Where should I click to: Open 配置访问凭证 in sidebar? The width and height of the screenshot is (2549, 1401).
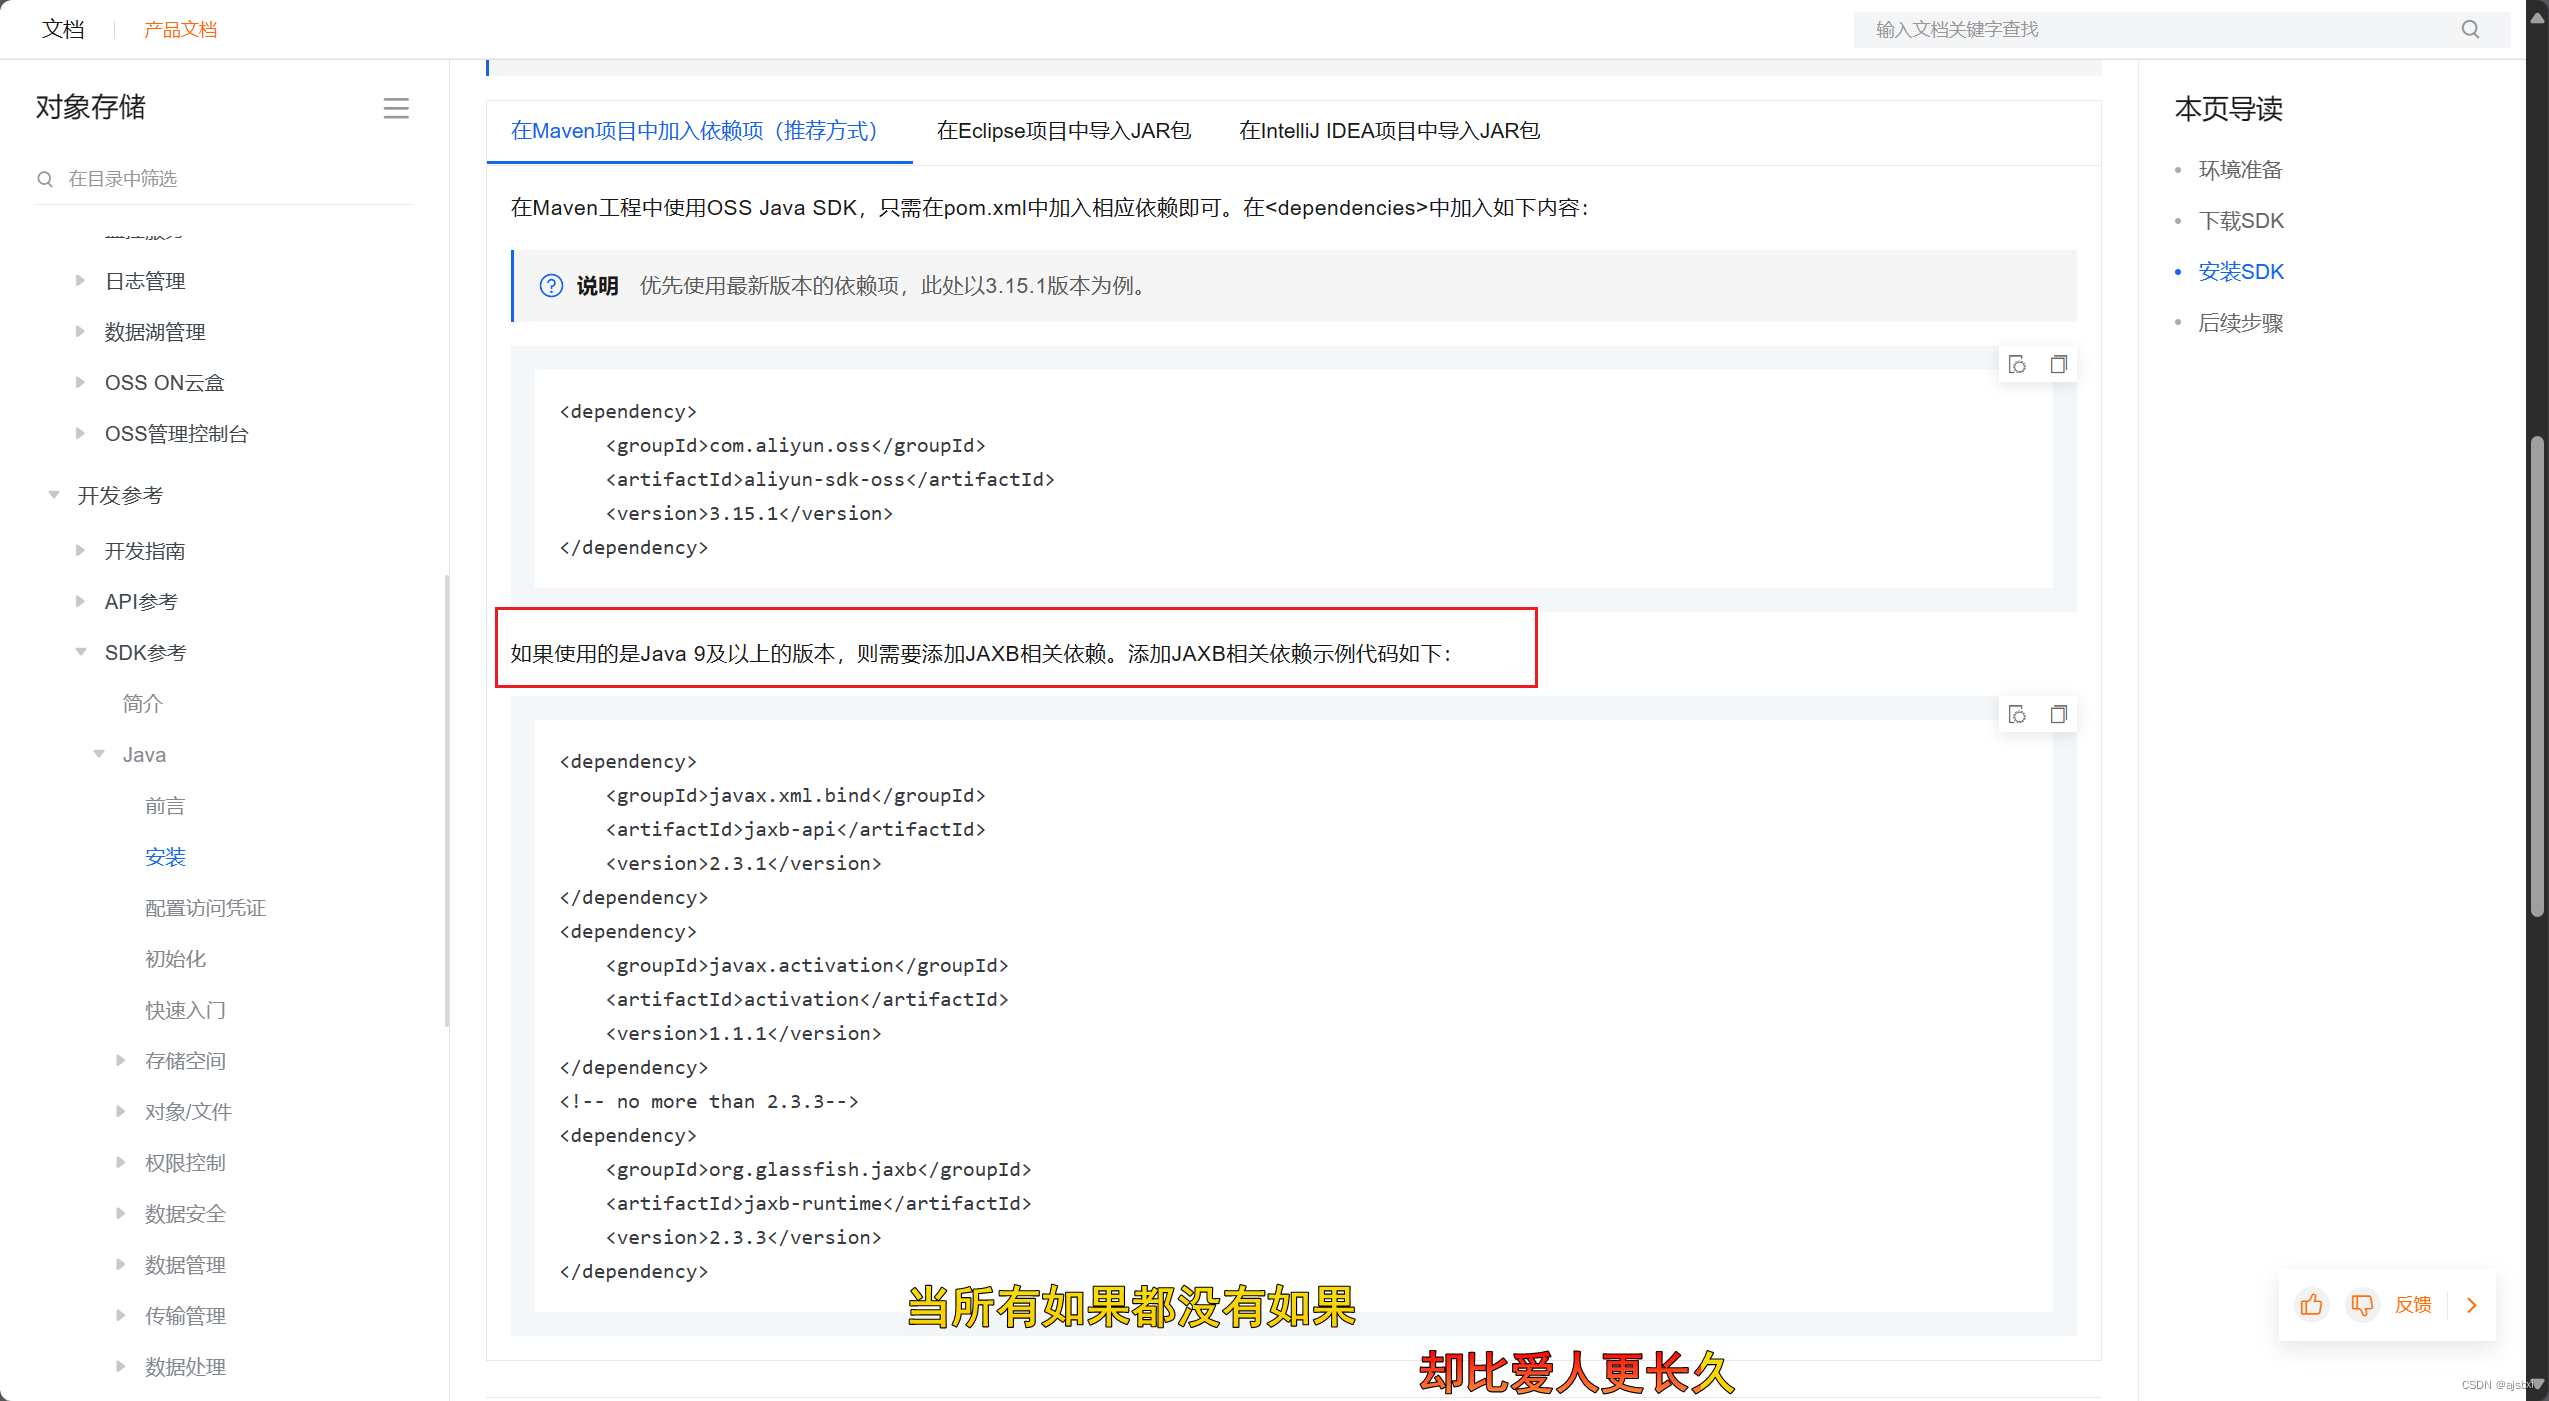[x=205, y=908]
